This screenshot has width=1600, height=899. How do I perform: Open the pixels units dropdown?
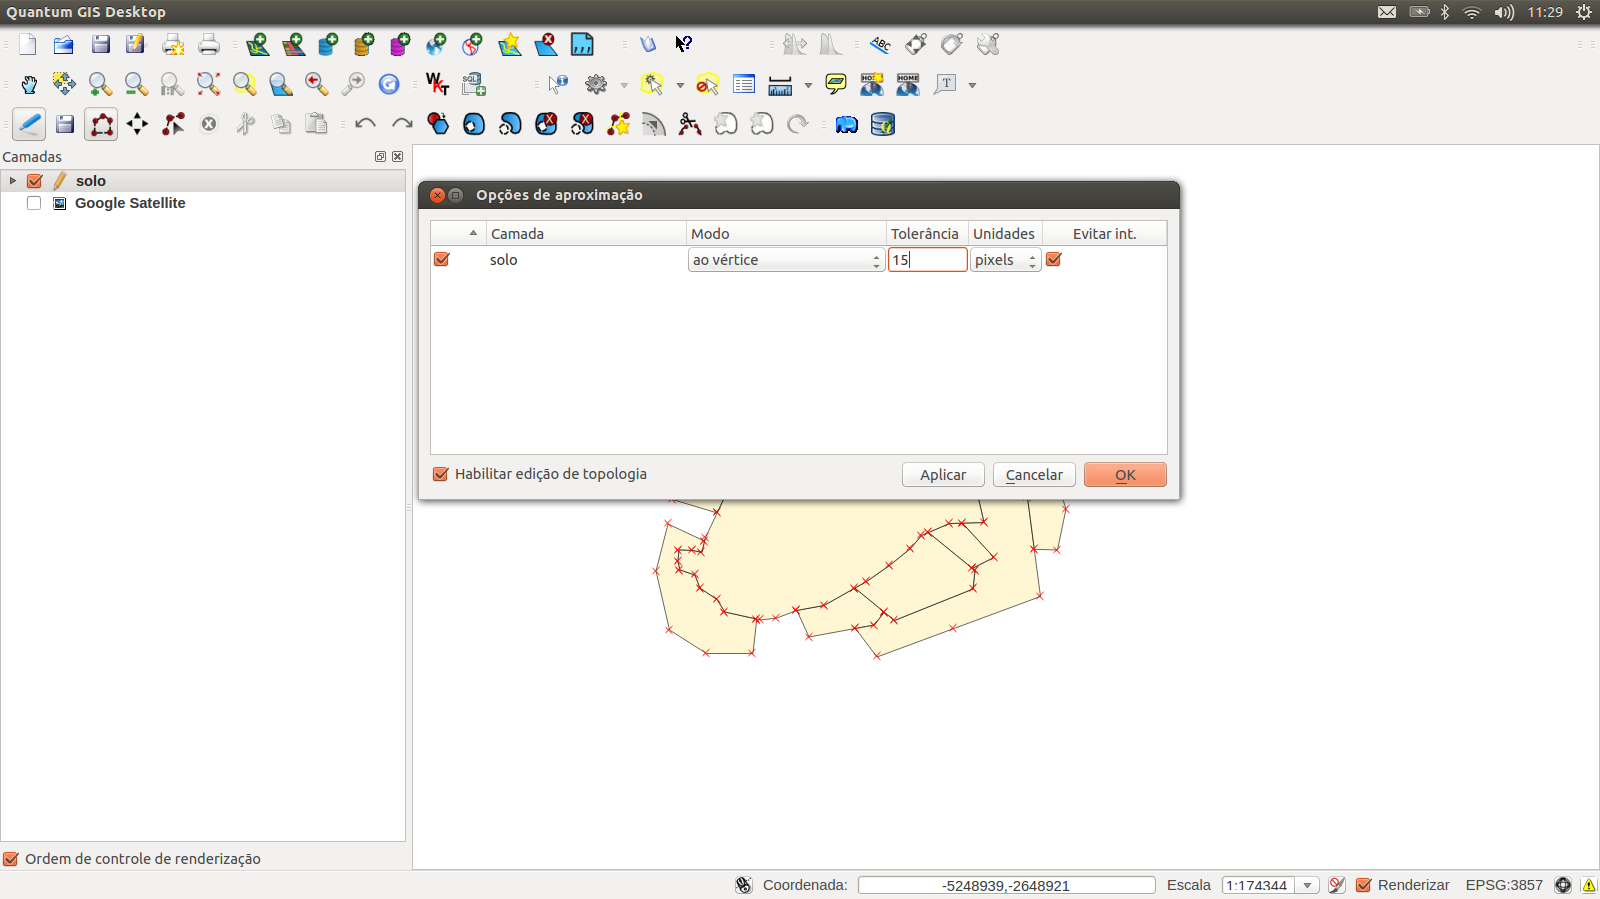(1005, 260)
